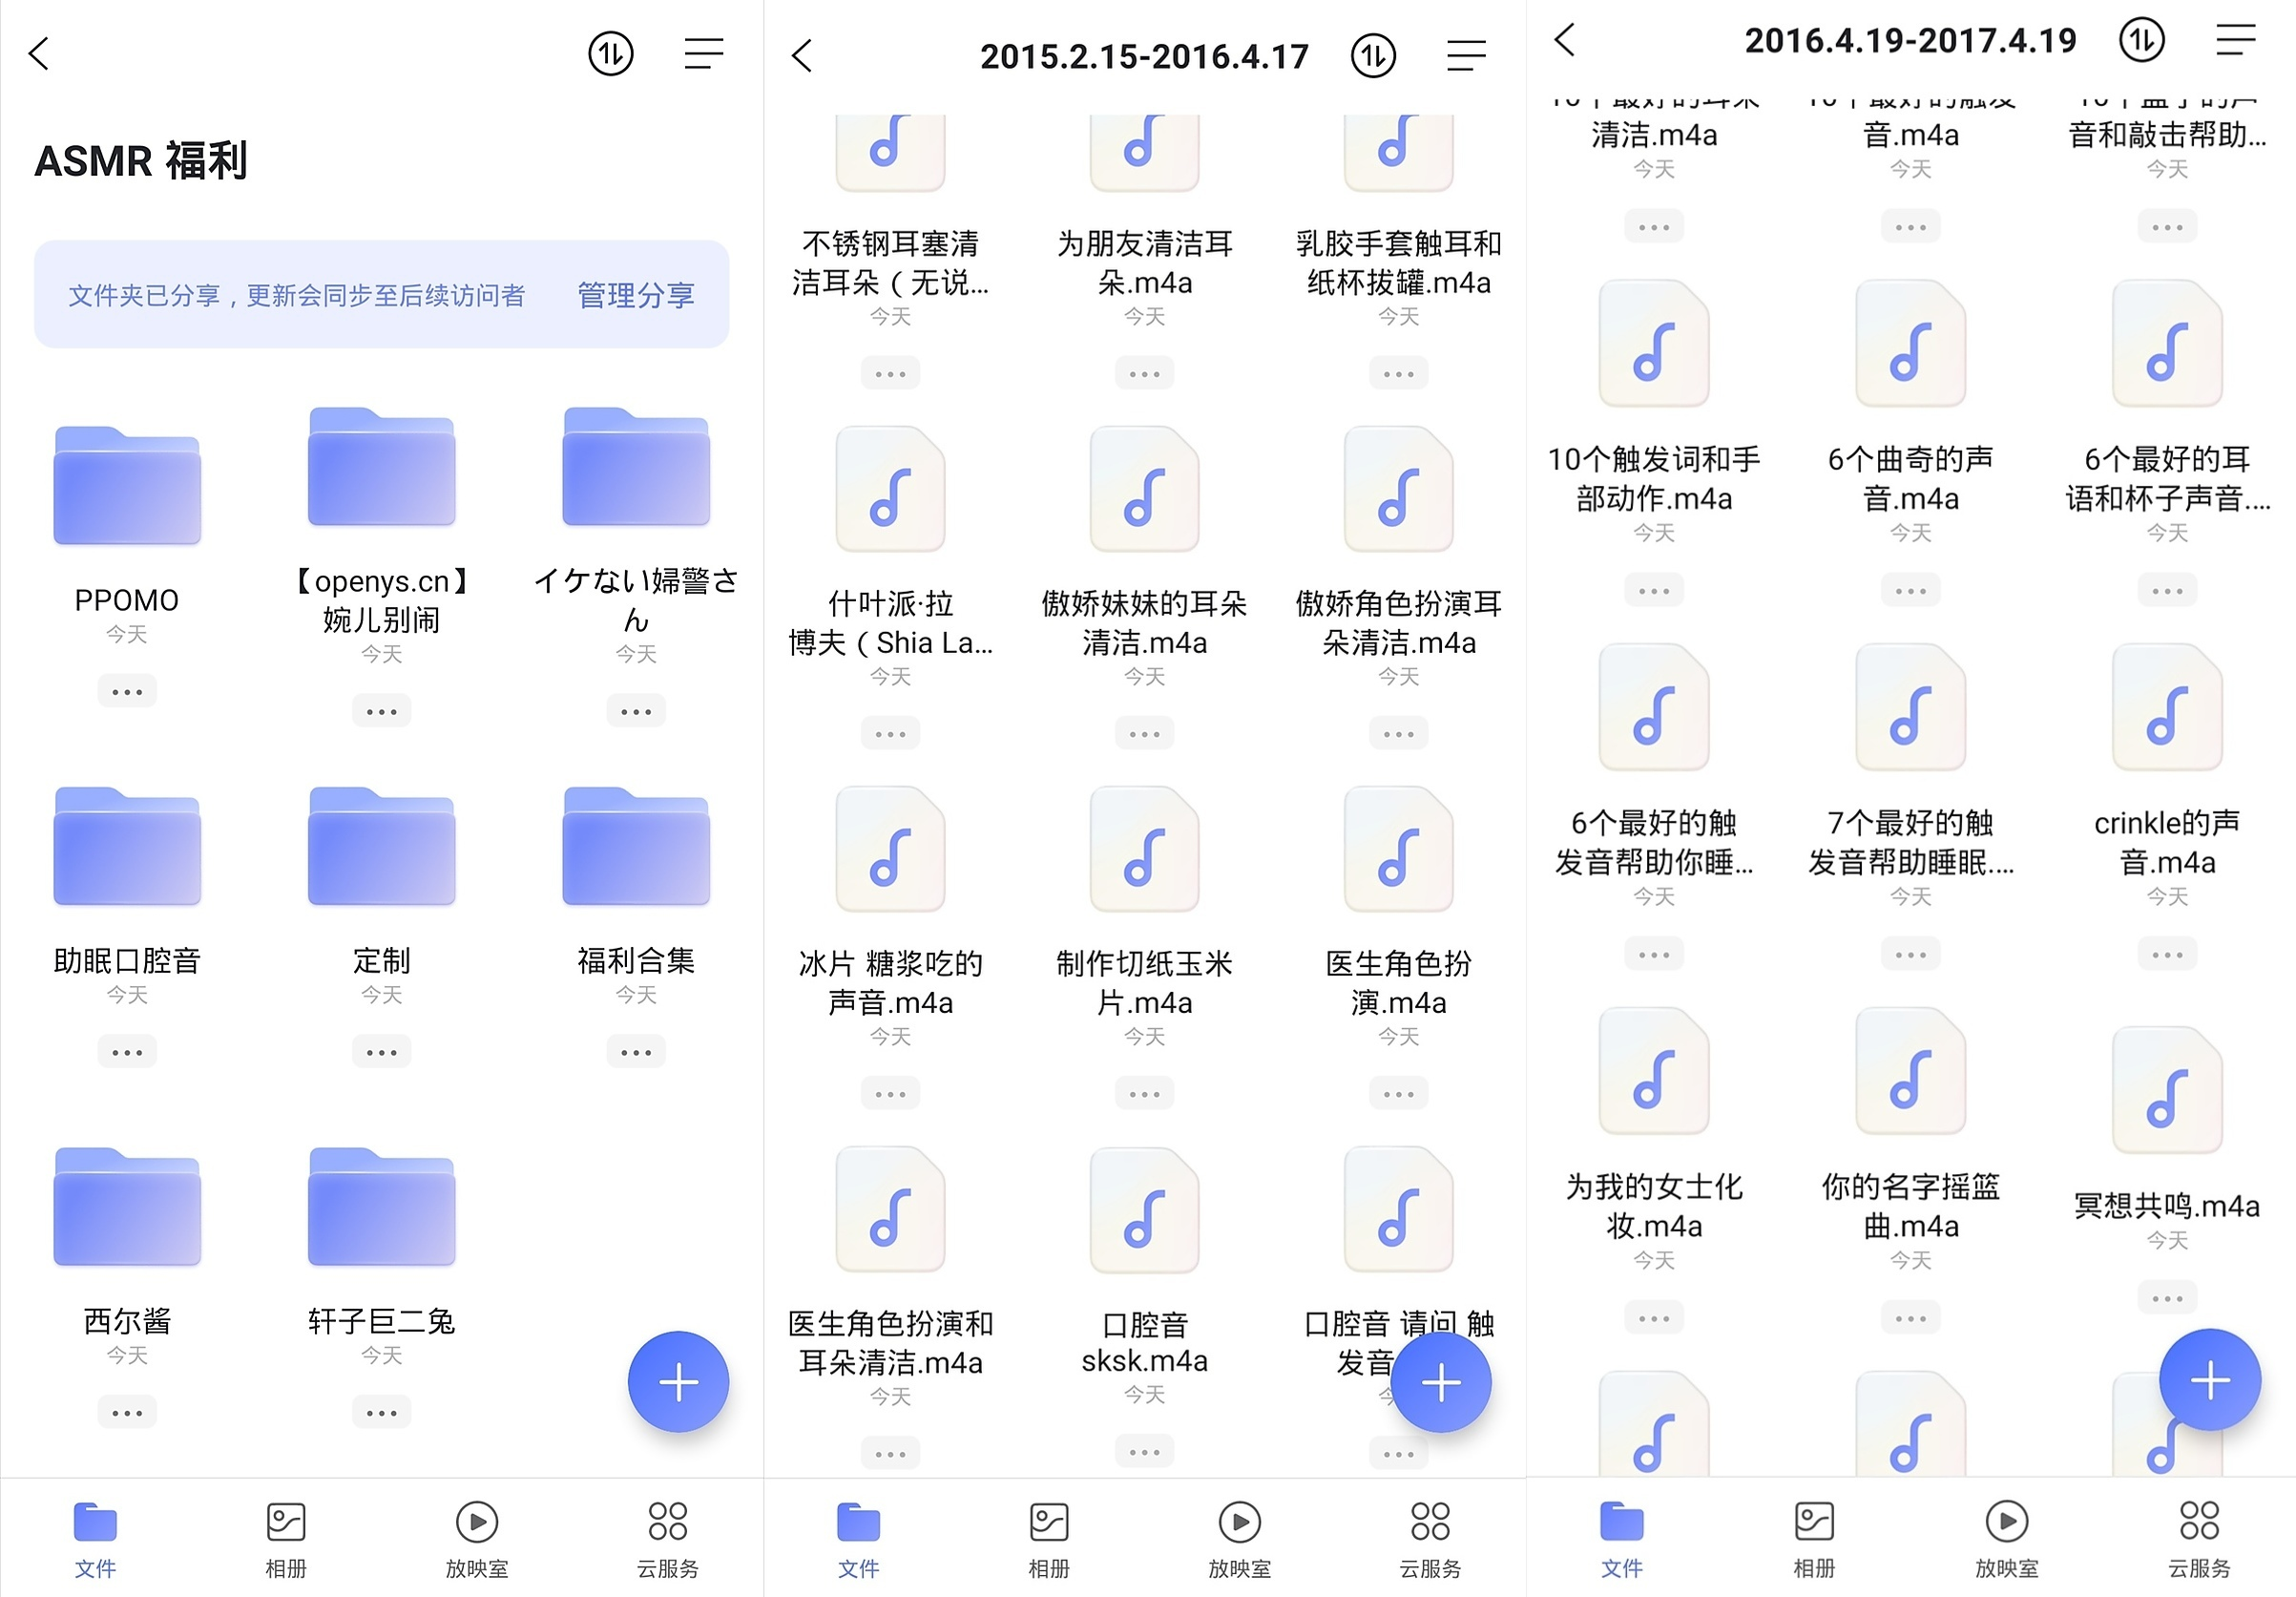Tap 管理分享 link
This screenshot has height=1597, width=2296.
pyautogui.click(x=636, y=295)
